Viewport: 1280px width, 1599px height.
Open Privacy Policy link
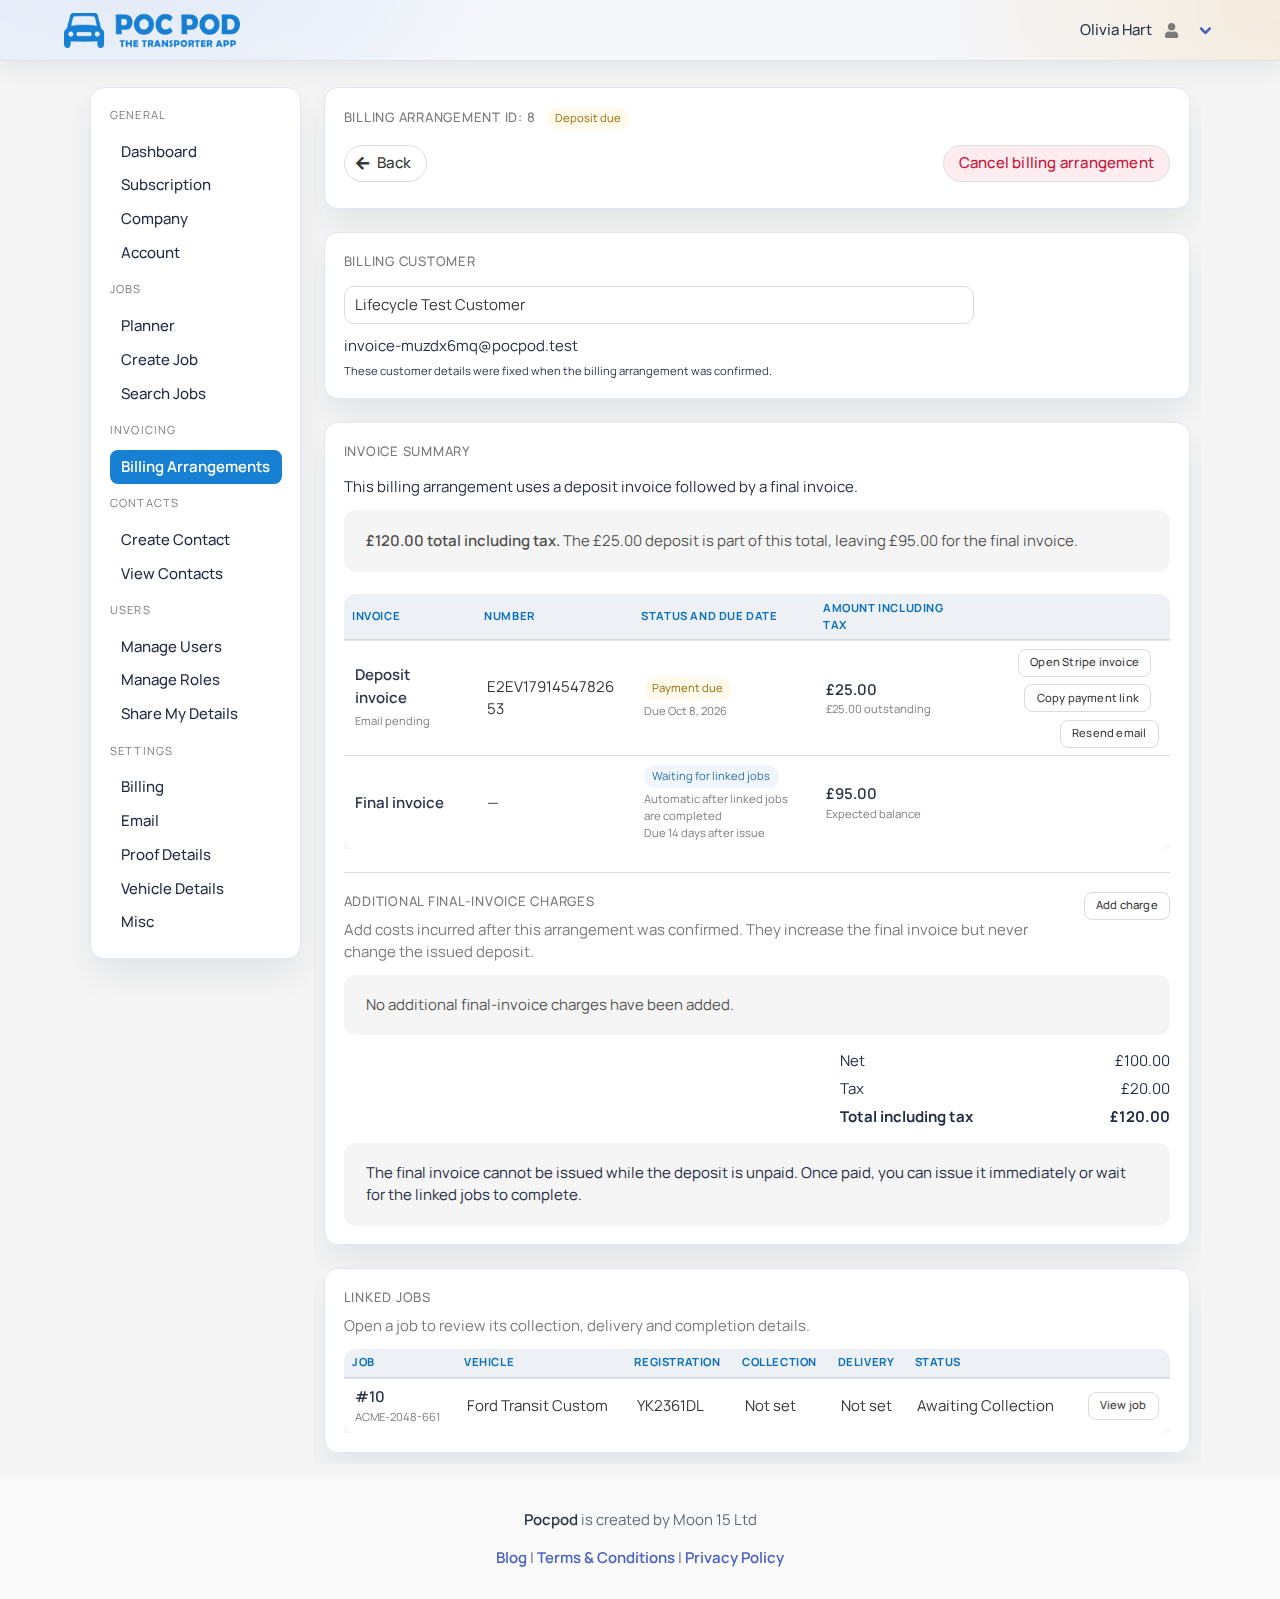click(734, 1558)
